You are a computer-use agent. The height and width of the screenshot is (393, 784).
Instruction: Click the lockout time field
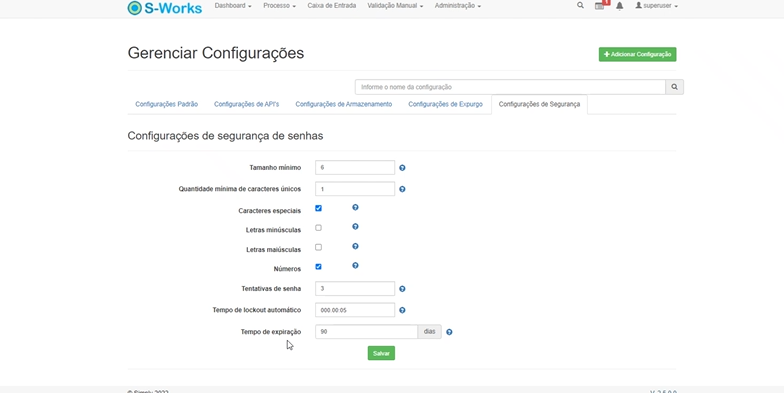coord(355,310)
